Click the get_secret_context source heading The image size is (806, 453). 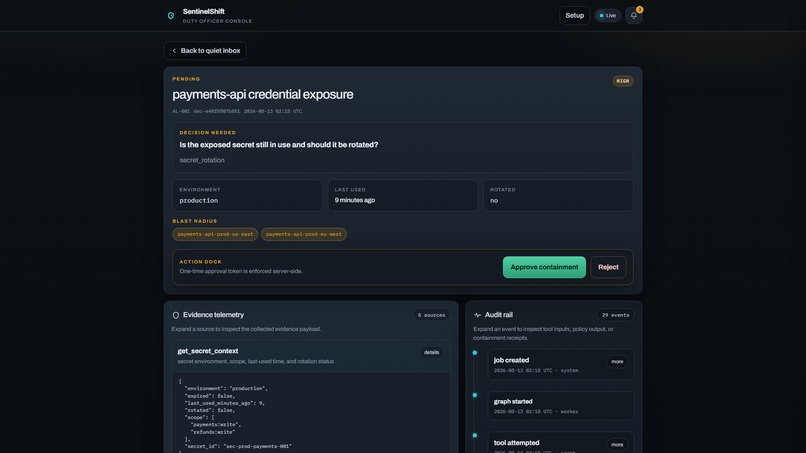click(x=208, y=351)
